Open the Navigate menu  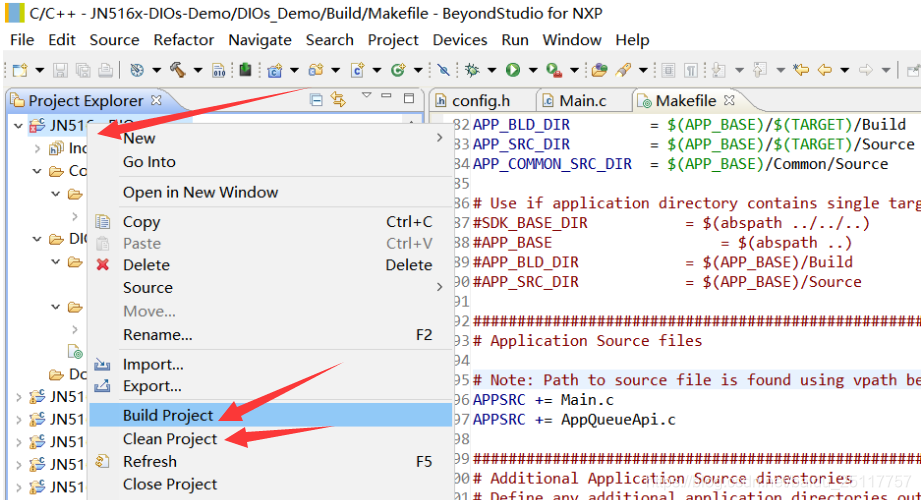point(260,40)
